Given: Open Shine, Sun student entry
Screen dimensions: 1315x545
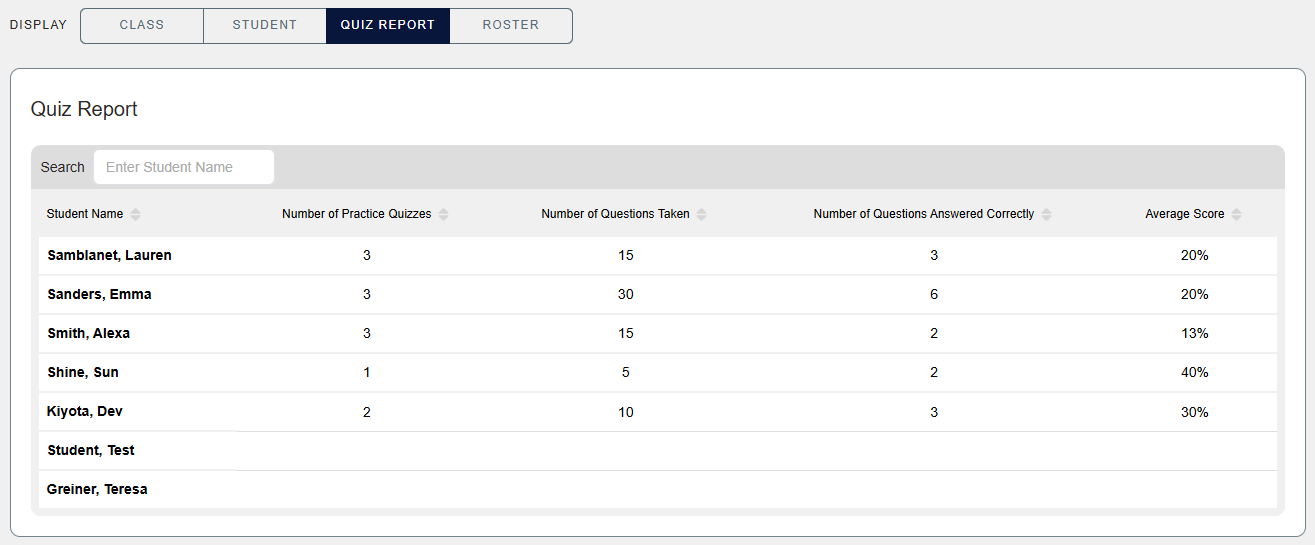Looking at the screenshot, I should pos(83,372).
